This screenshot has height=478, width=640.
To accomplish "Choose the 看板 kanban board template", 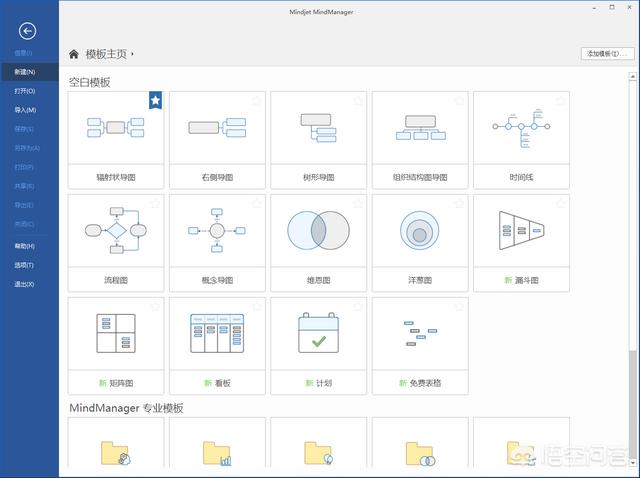I will point(217,346).
